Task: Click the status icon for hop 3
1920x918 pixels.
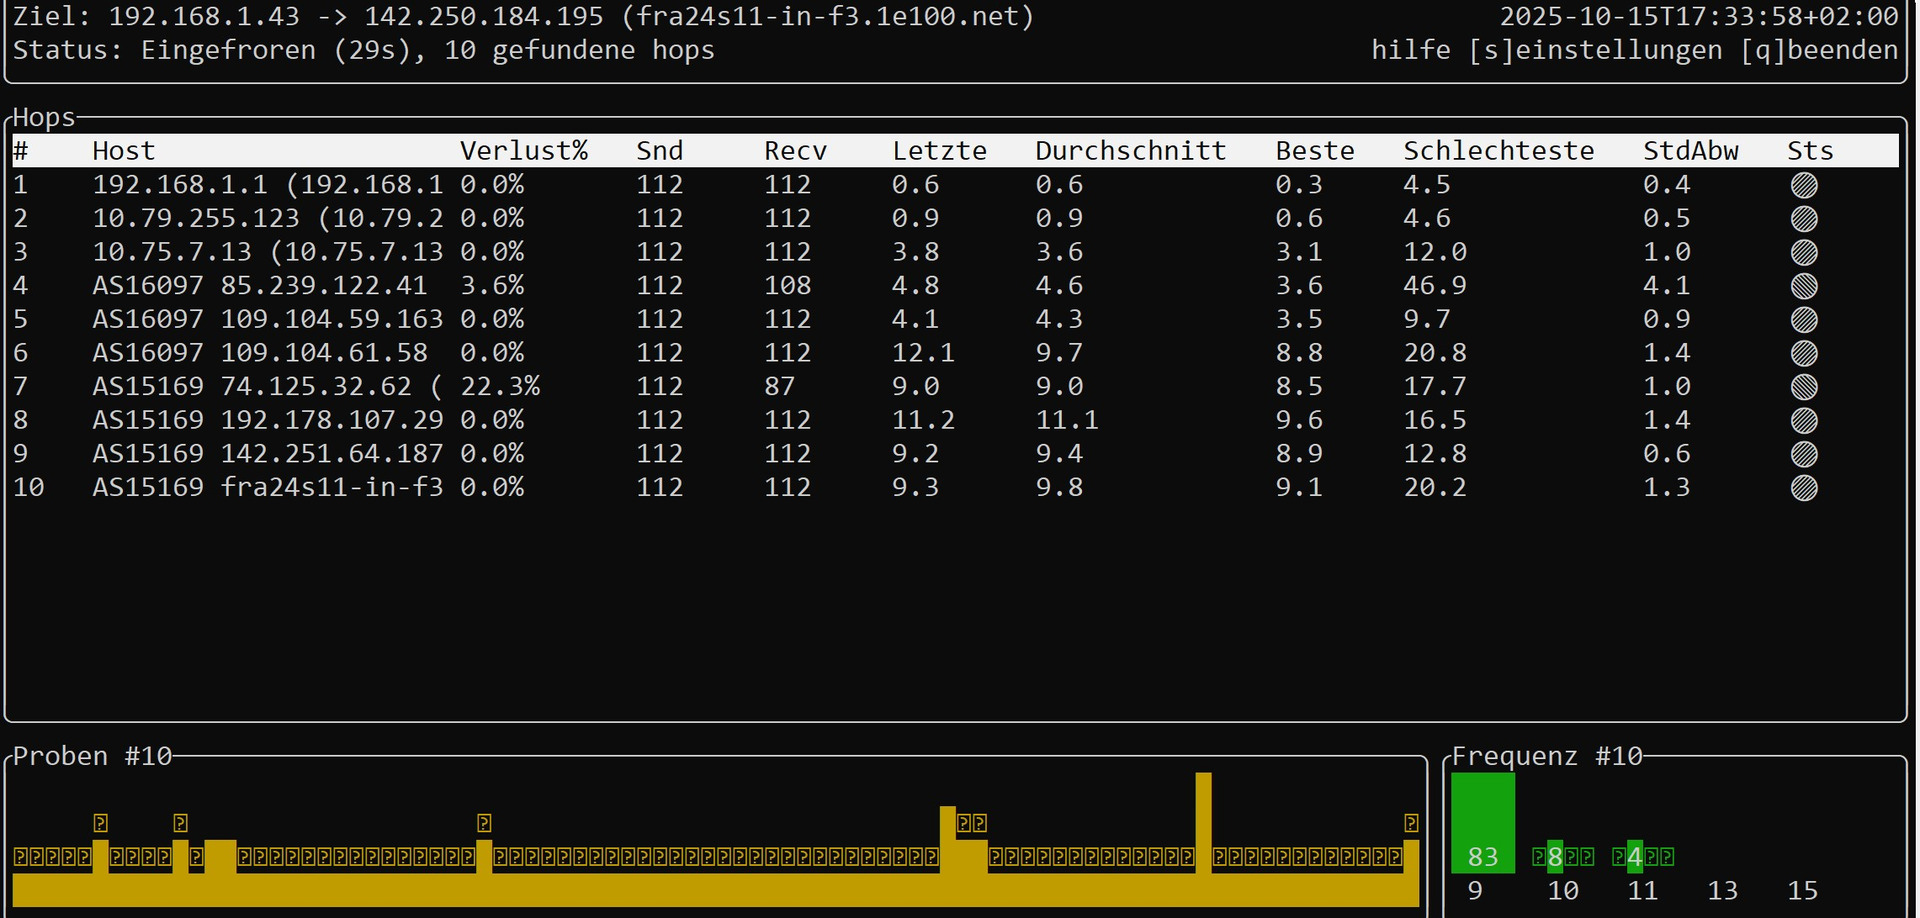Action: 1804,252
